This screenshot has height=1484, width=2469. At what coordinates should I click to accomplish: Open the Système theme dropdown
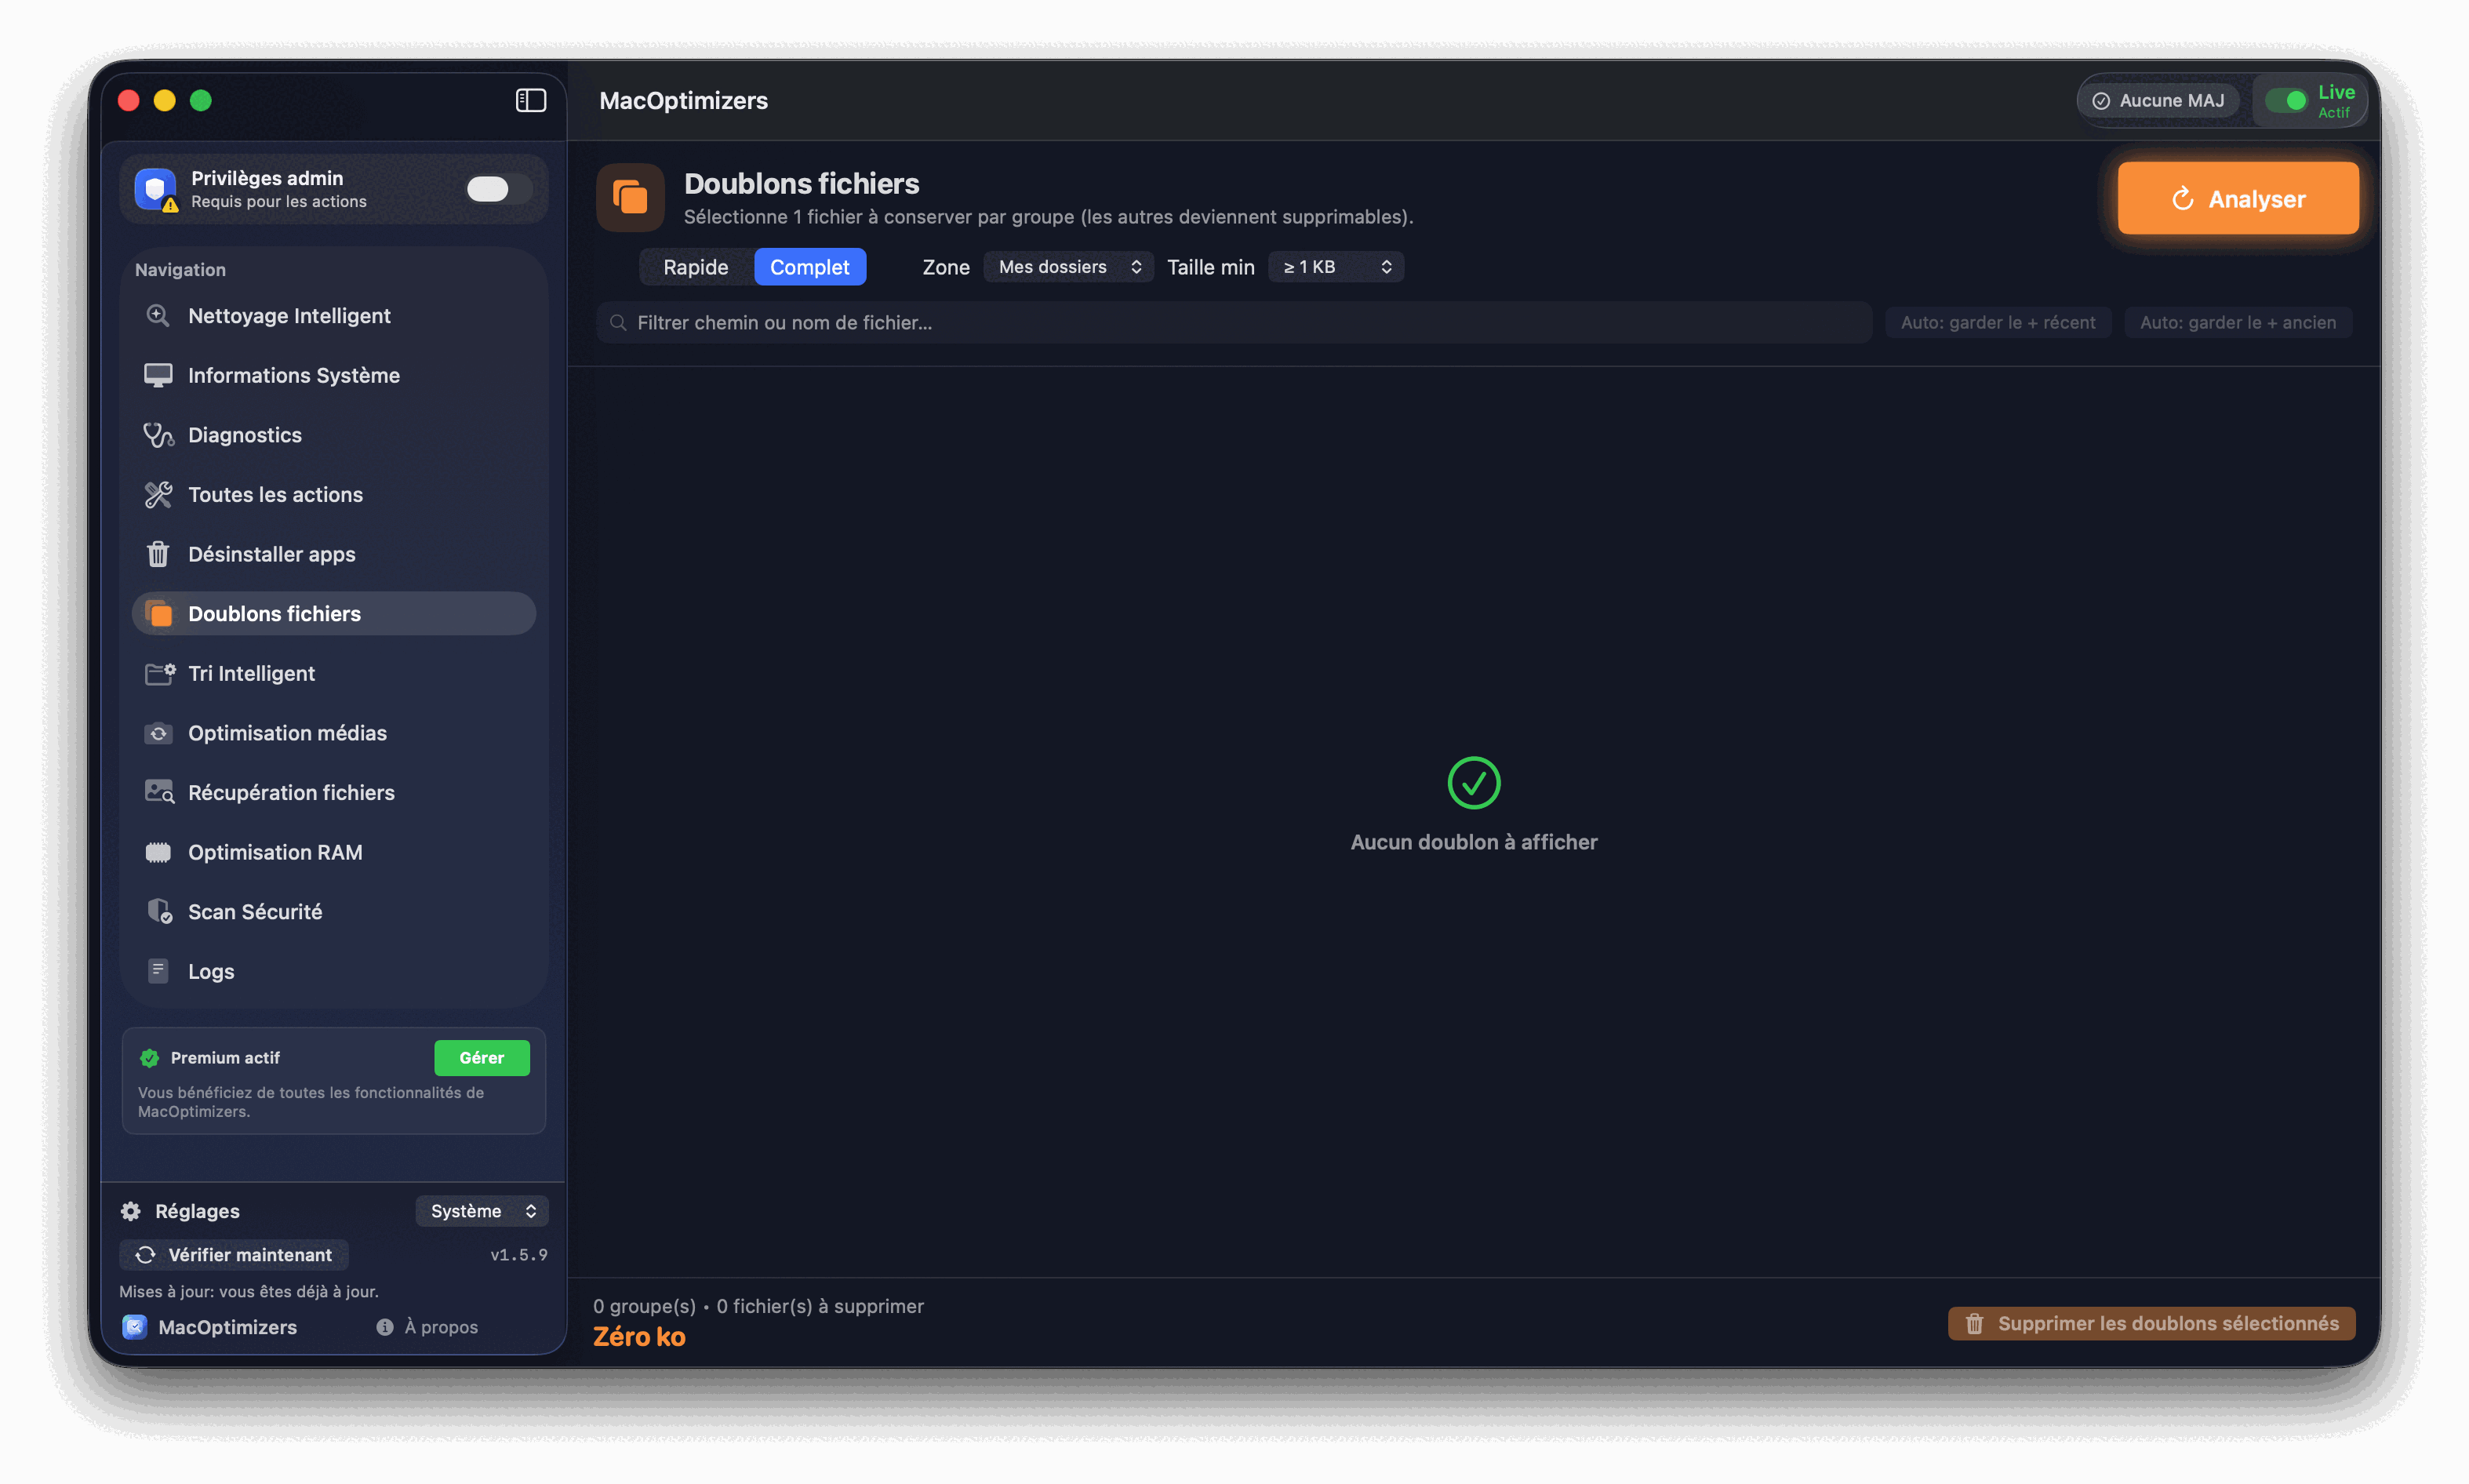click(x=482, y=1211)
